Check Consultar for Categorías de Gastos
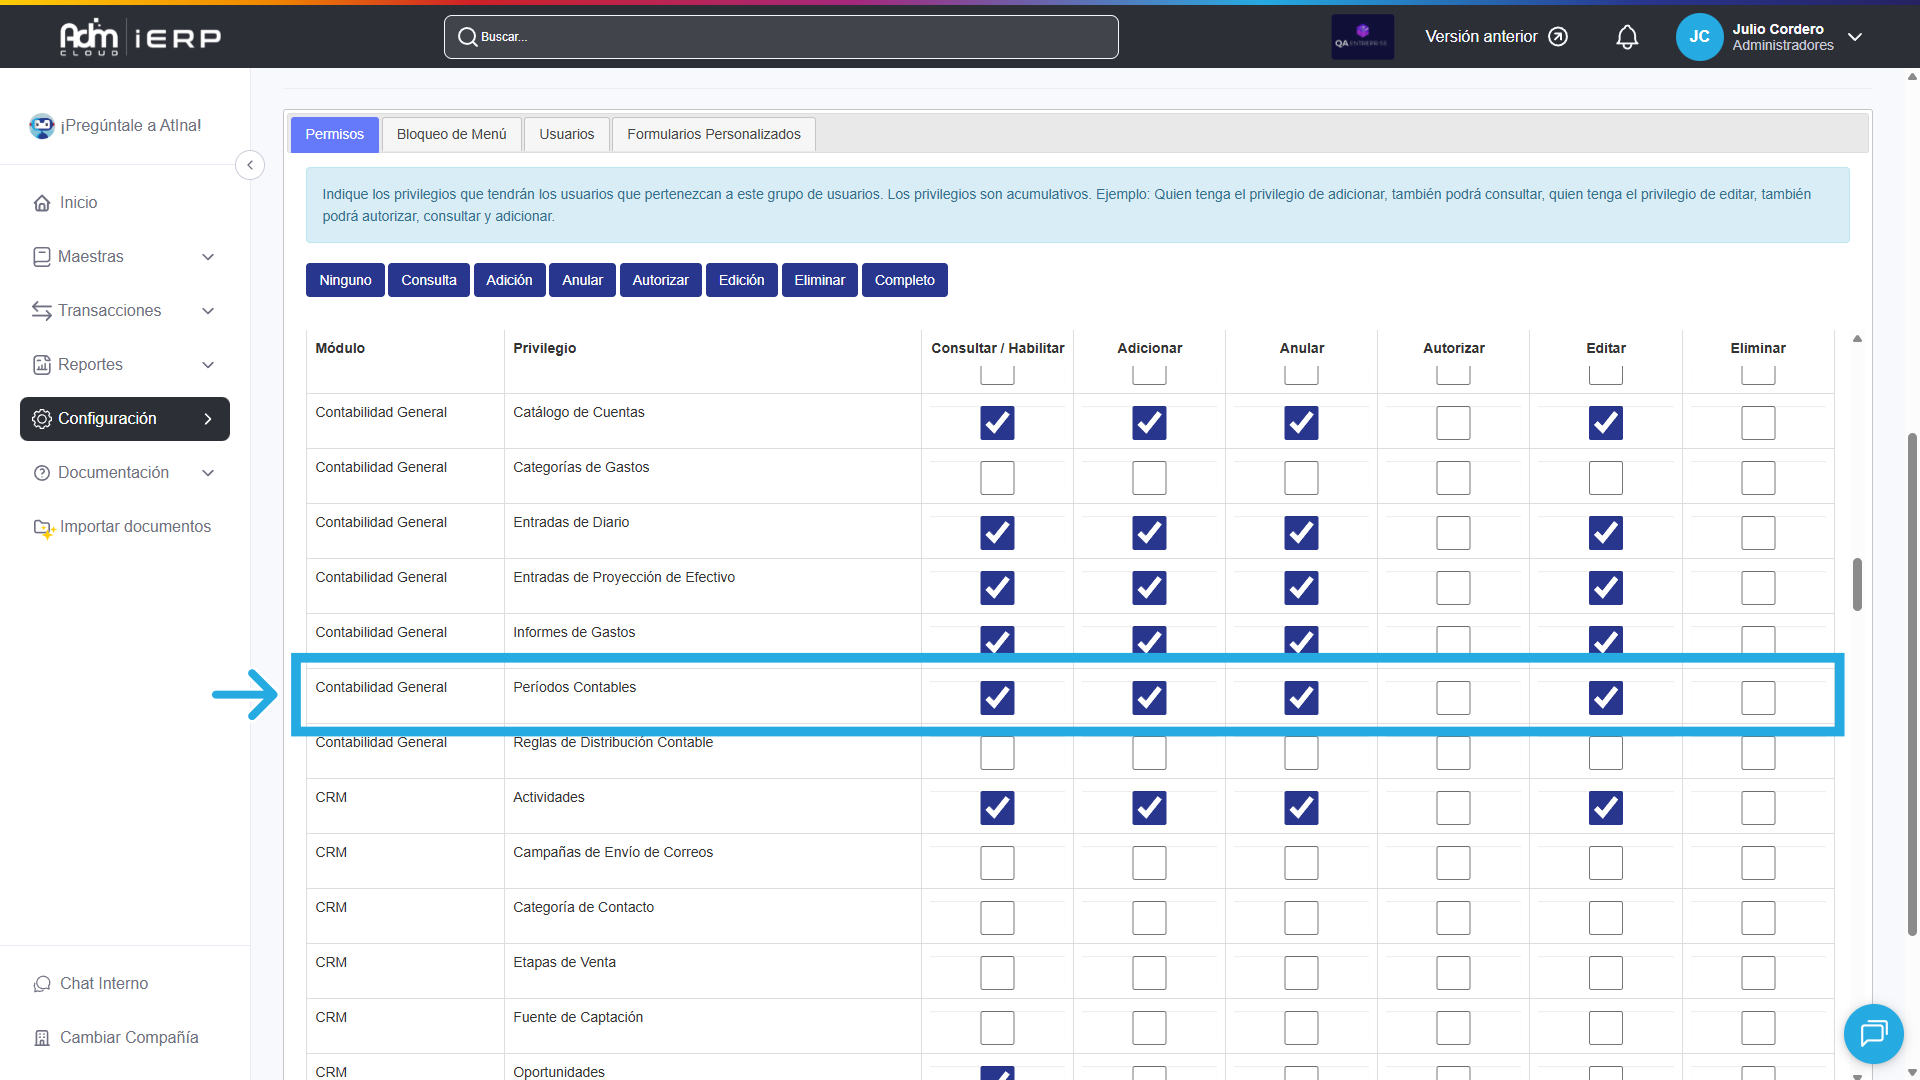 [997, 478]
